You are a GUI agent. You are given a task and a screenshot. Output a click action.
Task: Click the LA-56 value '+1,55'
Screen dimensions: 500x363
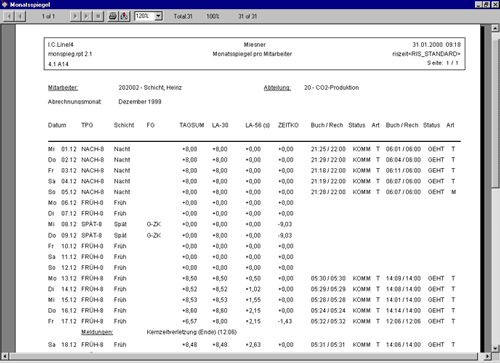[253, 300]
